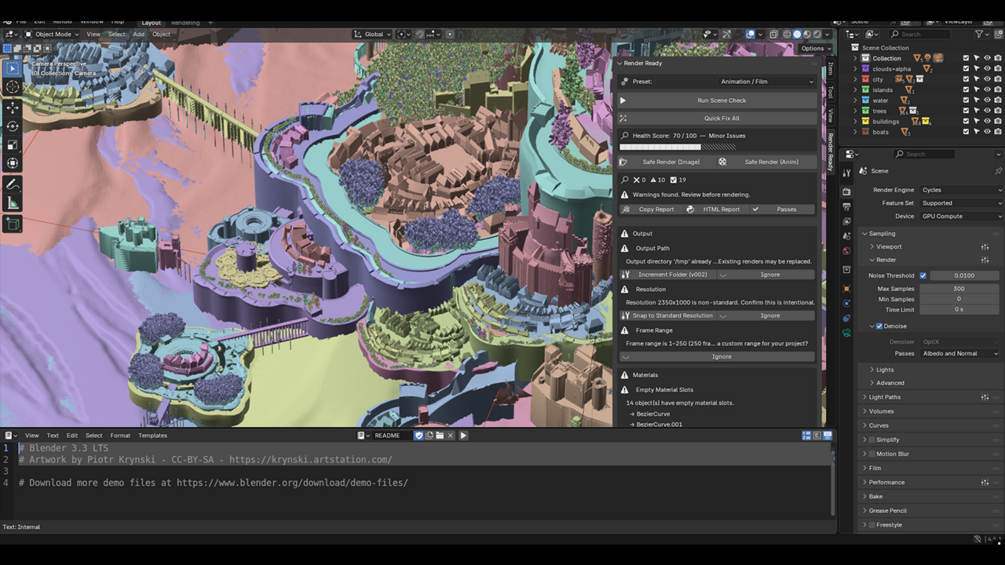Switch viewport to solid shading

click(797, 35)
